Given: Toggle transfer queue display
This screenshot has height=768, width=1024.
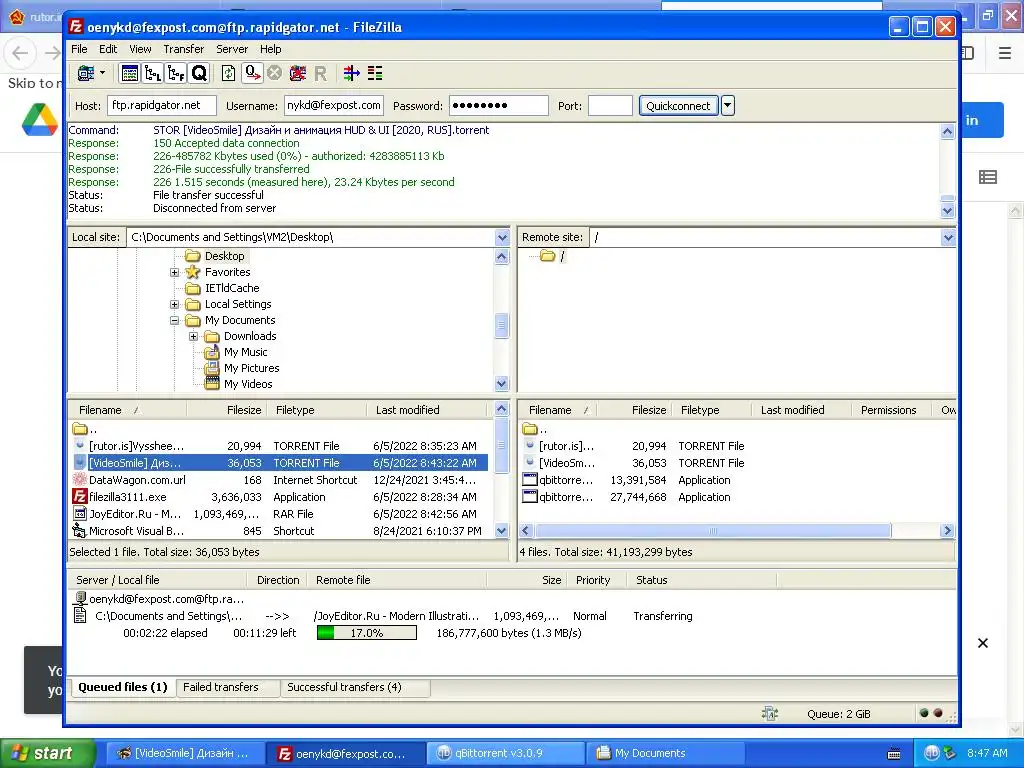Looking at the screenshot, I should (199, 73).
